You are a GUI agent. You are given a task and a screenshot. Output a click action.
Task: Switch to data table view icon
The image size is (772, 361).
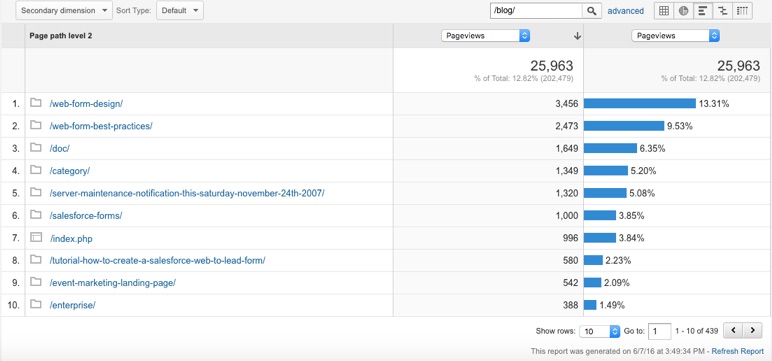664,11
